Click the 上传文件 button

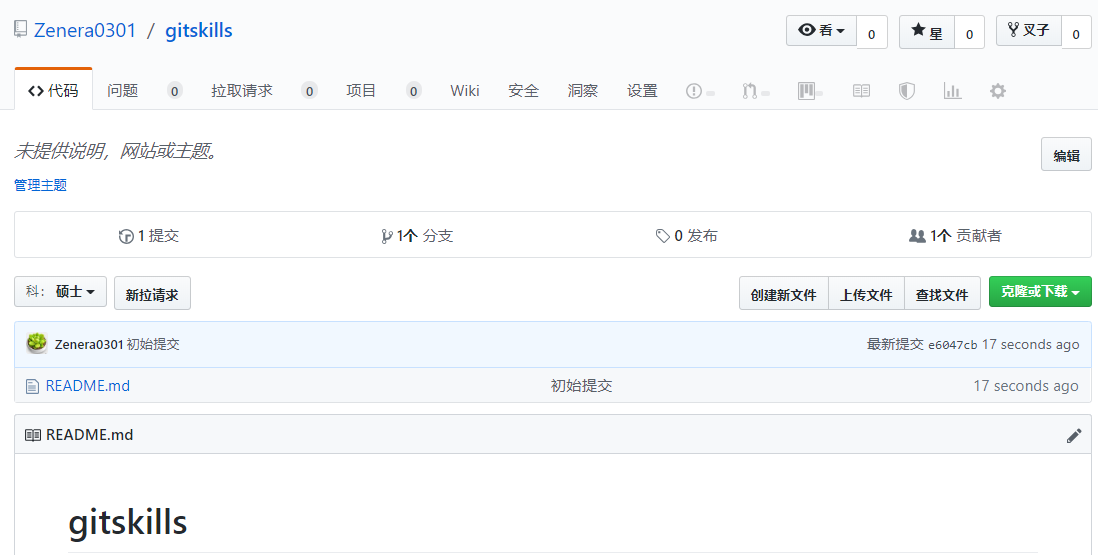(866, 294)
